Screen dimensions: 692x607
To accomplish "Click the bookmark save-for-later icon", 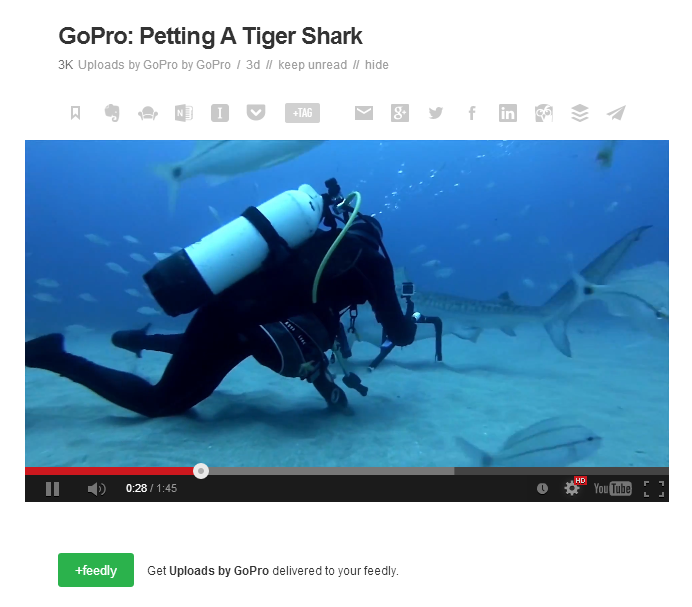I will 75,113.
